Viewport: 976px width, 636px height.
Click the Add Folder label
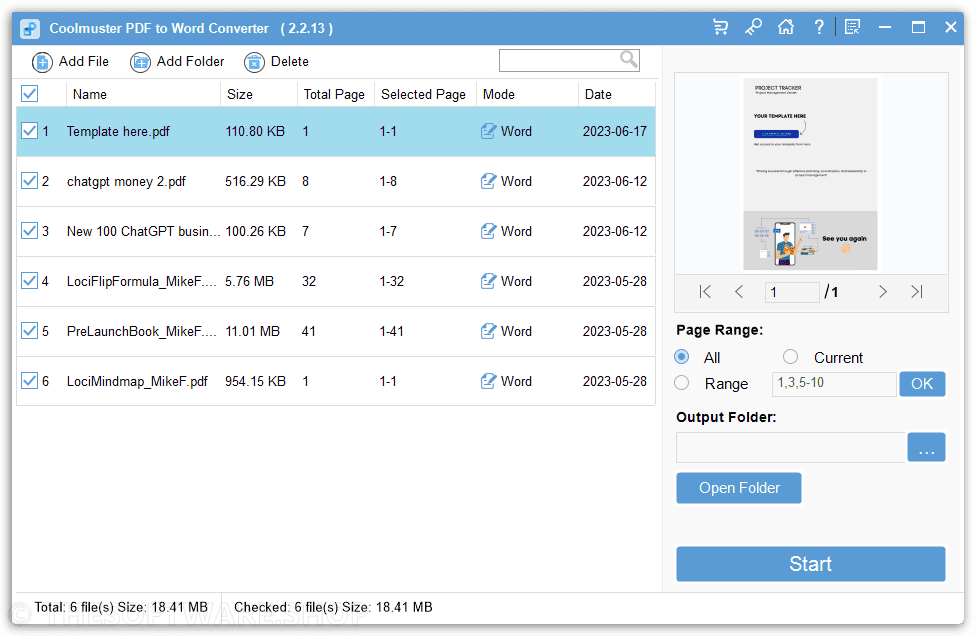tap(190, 62)
